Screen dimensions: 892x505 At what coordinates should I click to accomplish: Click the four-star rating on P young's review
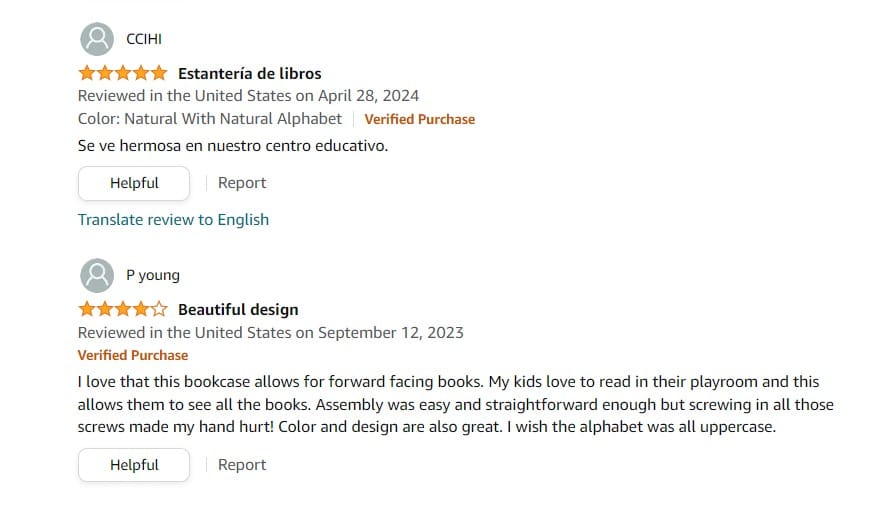(123, 309)
